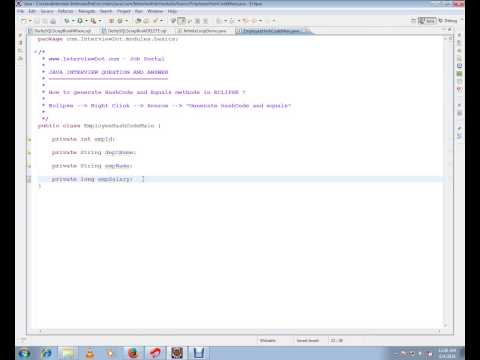Click the Search toolbar icon
This screenshot has width=480, height=360.
[155, 21]
